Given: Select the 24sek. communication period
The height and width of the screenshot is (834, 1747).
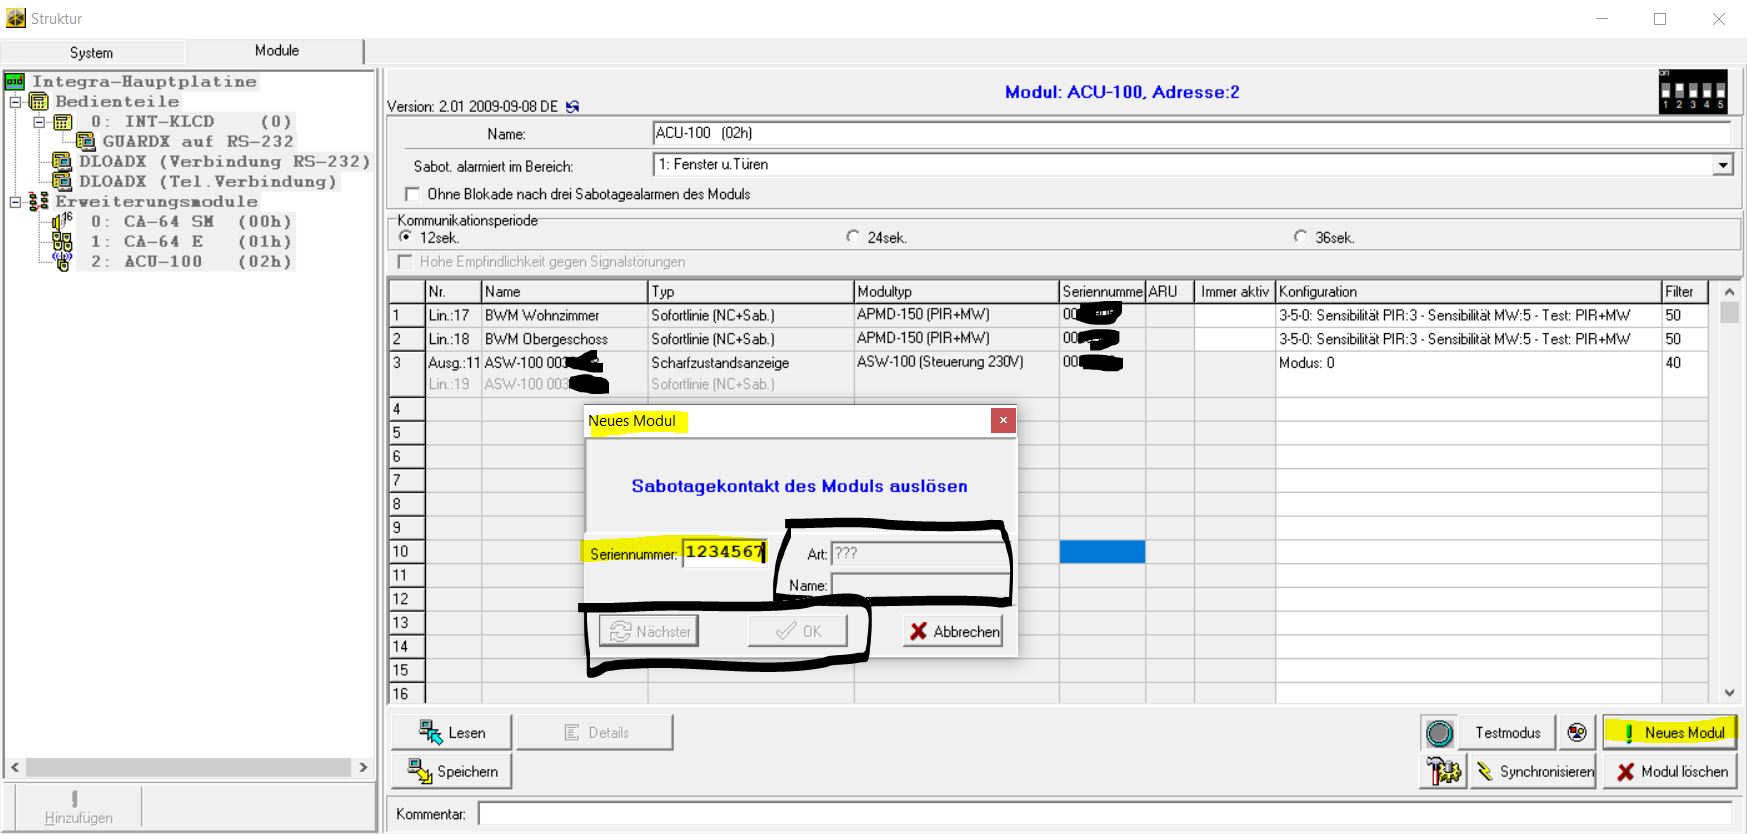Looking at the screenshot, I should tap(853, 237).
